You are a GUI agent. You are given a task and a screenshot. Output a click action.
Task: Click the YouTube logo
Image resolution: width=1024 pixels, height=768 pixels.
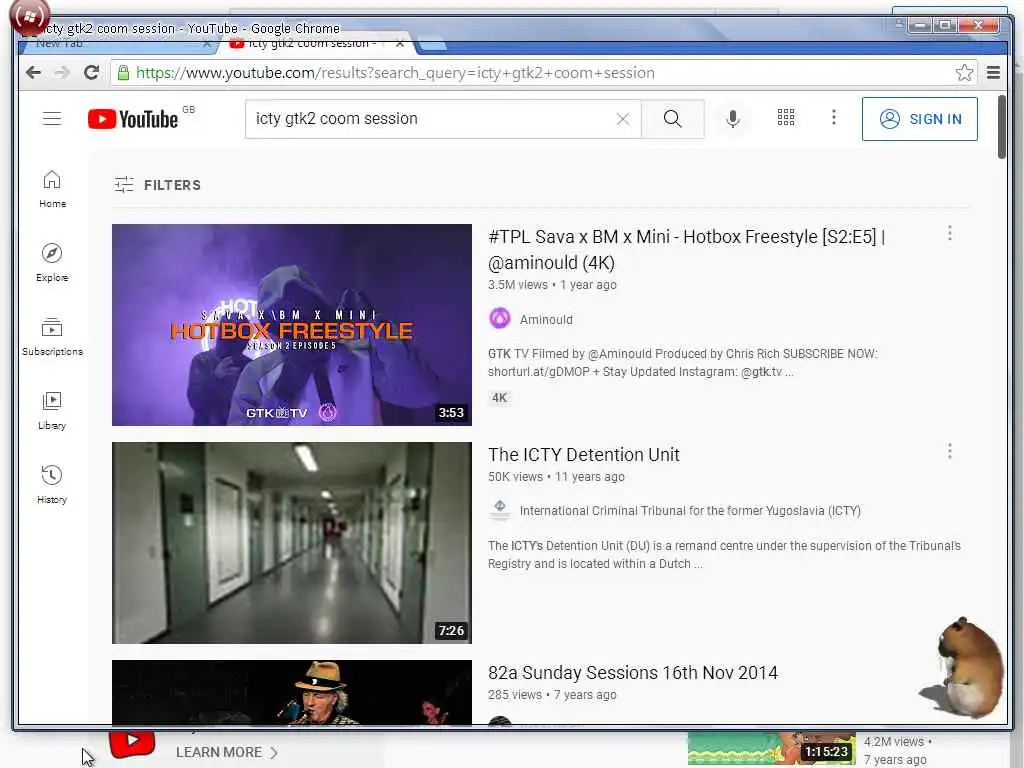click(133, 119)
